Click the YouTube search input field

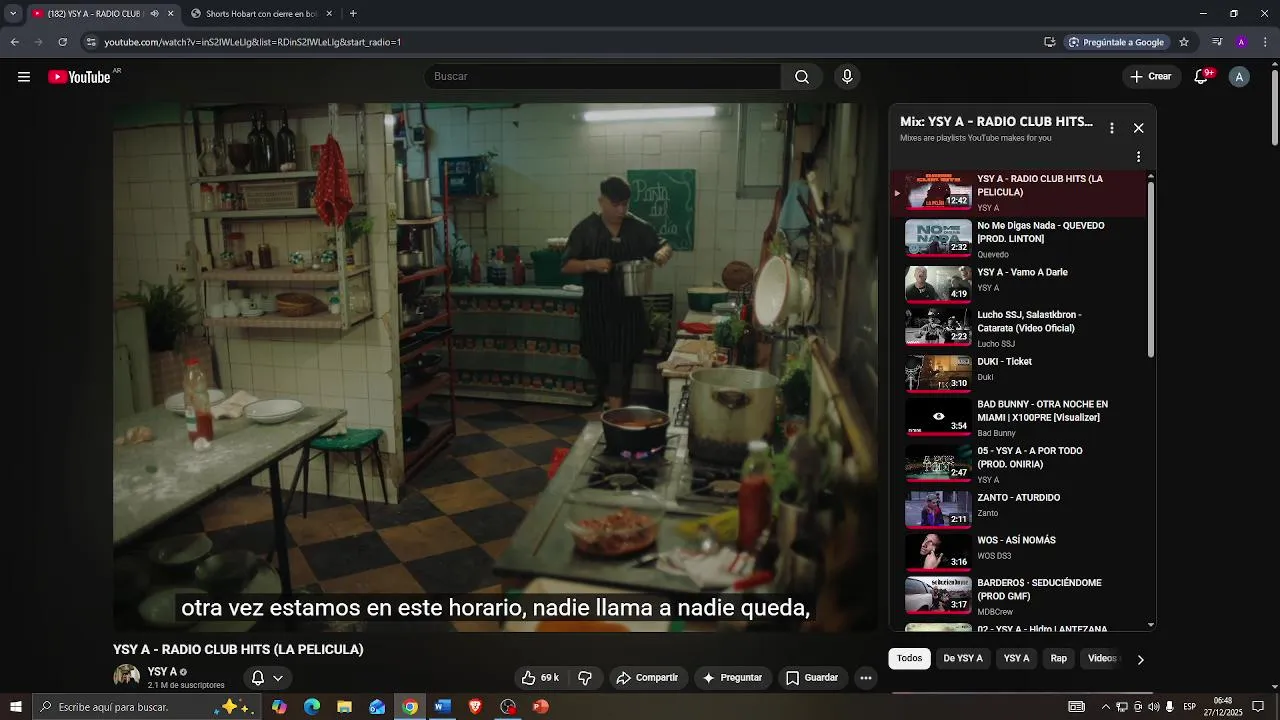tap(604, 77)
